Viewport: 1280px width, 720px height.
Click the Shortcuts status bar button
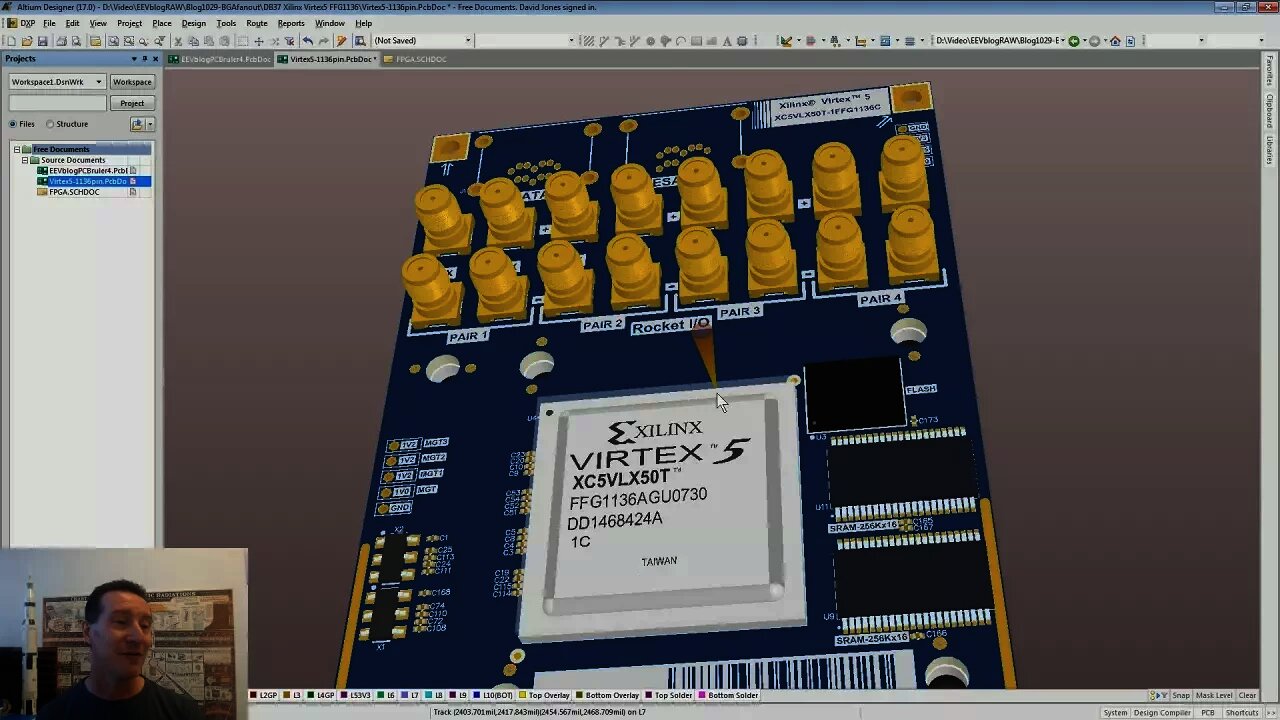click(1241, 713)
